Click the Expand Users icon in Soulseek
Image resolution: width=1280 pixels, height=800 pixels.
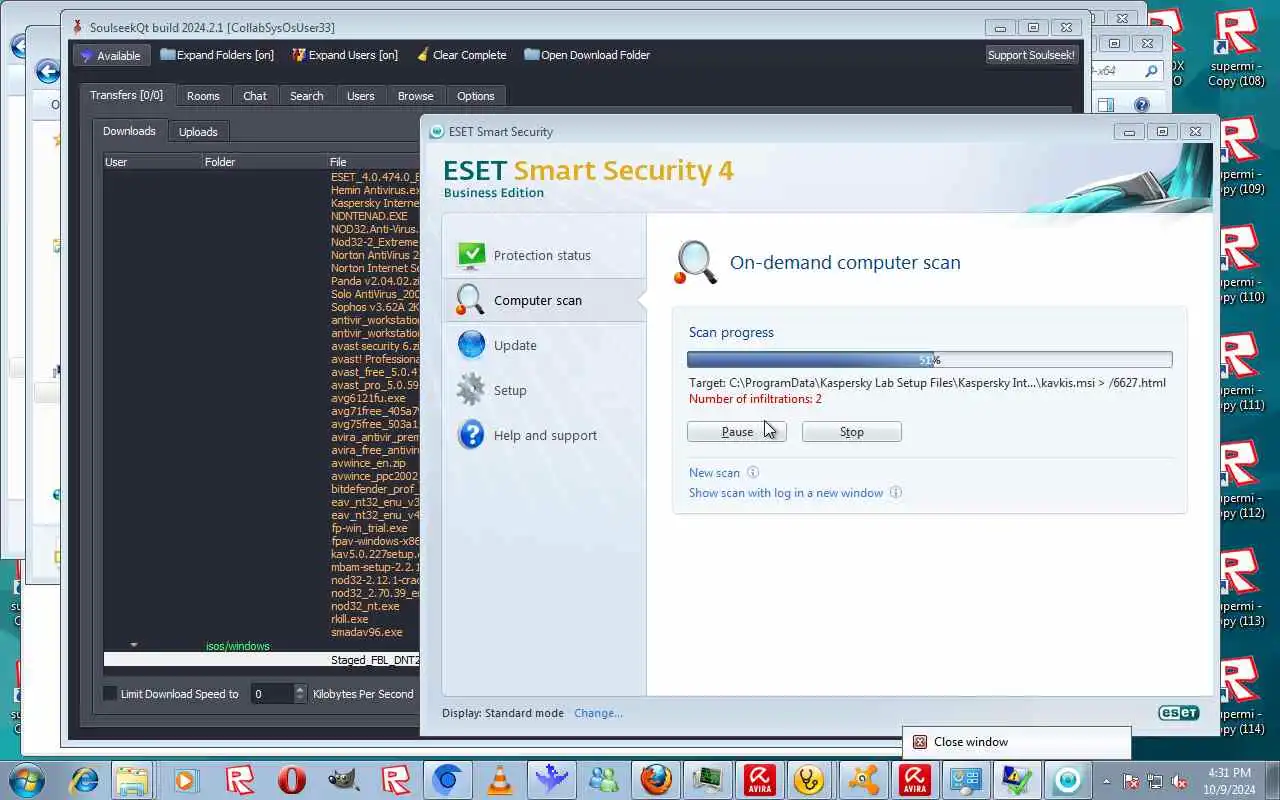tap(298, 55)
